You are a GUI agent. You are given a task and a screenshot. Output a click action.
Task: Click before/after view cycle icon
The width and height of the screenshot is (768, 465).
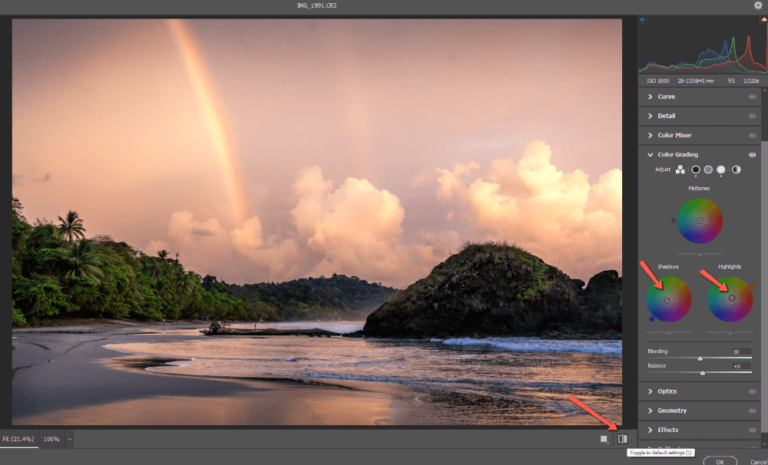604,439
